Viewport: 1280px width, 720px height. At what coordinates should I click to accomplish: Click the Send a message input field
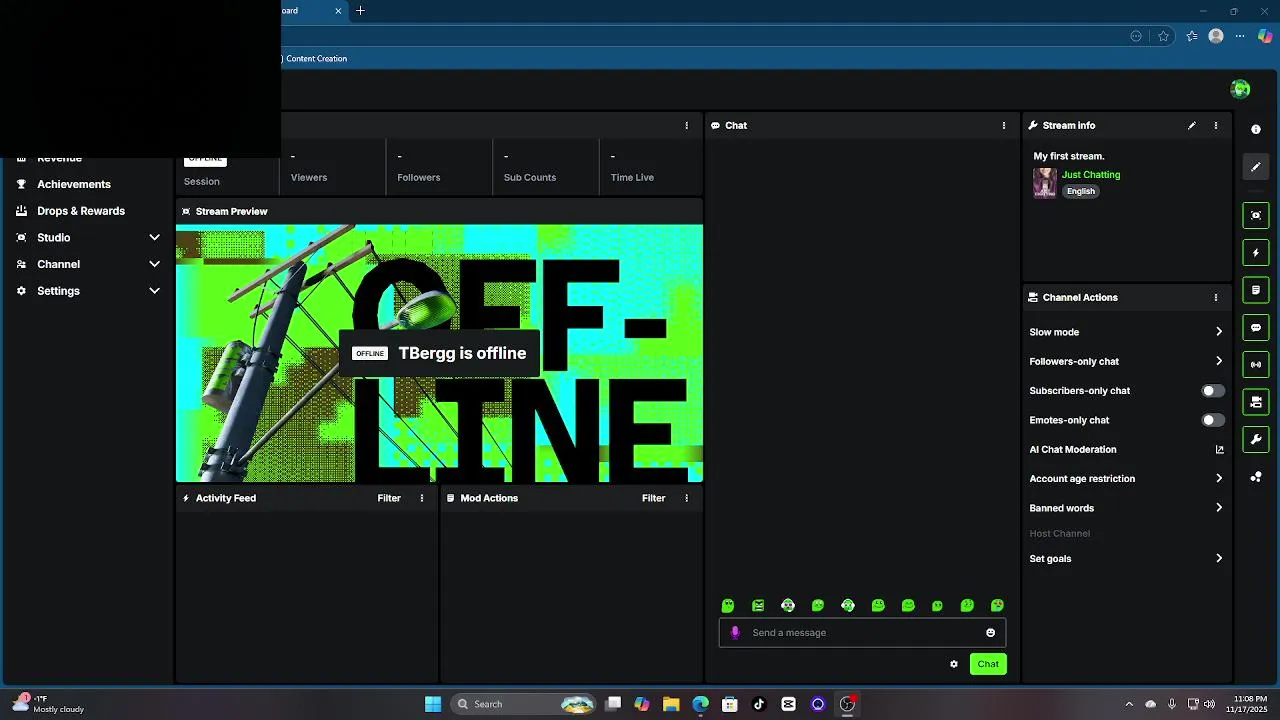pos(862,632)
